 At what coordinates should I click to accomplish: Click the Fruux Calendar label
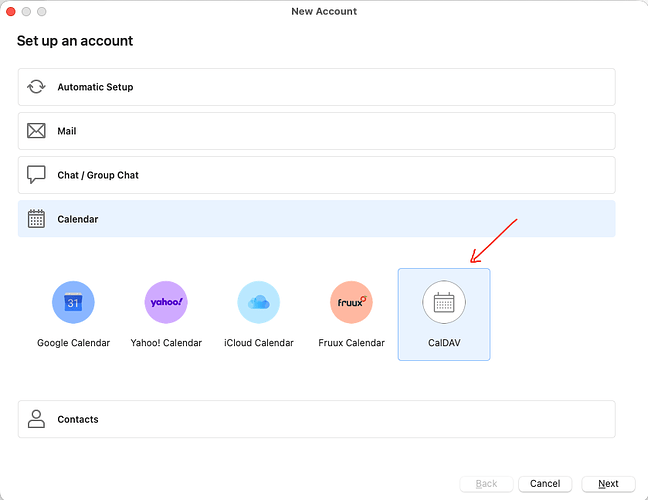tap(351, 343)
